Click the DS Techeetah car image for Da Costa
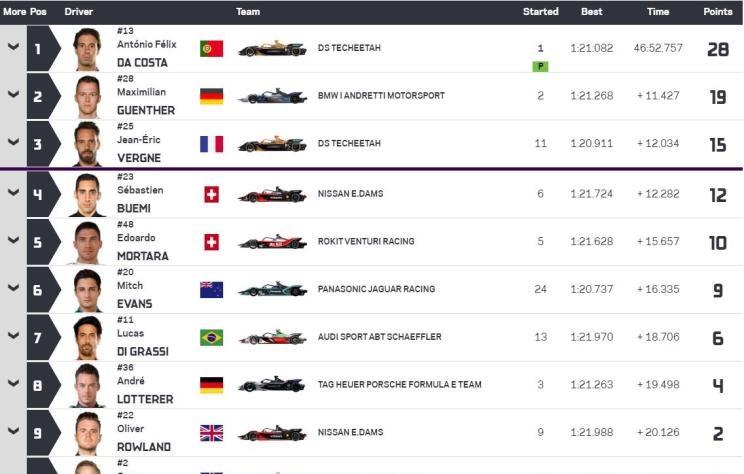This screenshot has height=474, width=744. 272,48
